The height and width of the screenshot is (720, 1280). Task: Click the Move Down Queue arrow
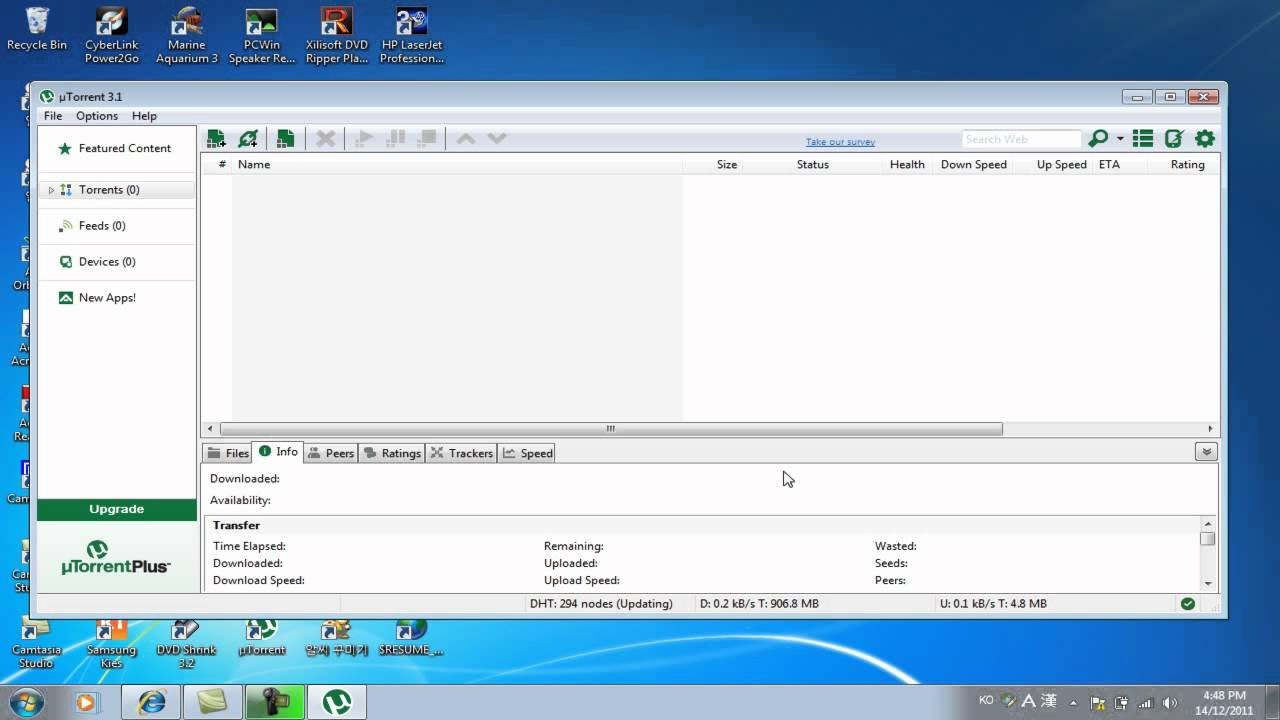497,139
